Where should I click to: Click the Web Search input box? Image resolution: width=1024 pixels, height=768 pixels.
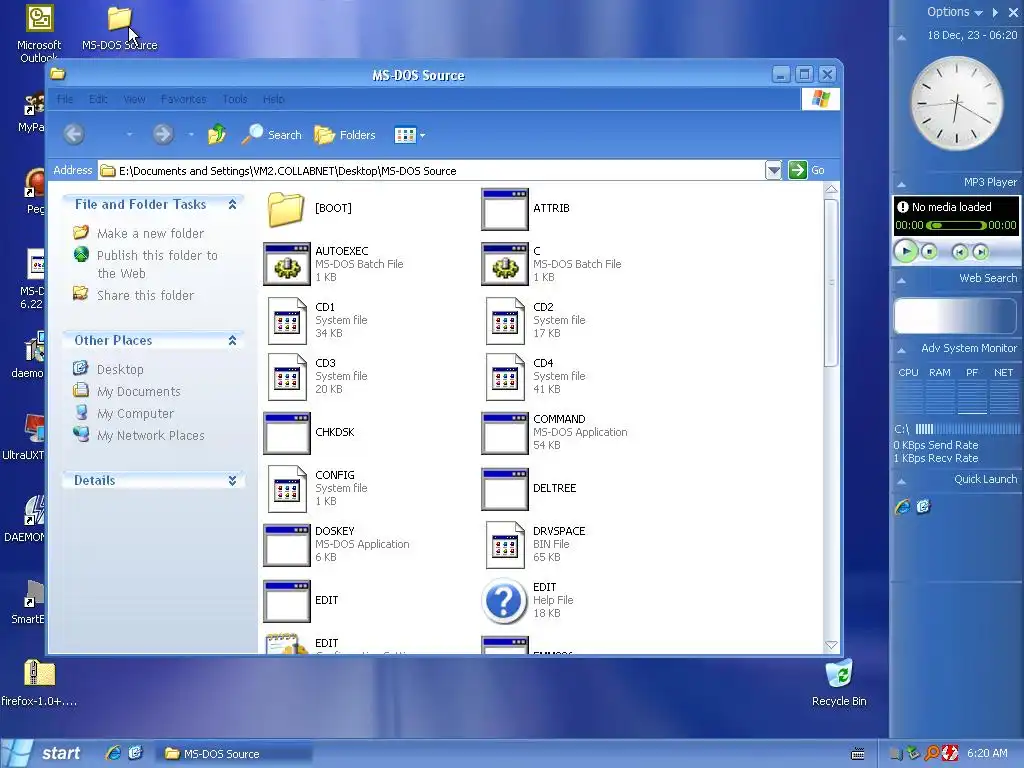pyautogui.click(x=955, y=317)
